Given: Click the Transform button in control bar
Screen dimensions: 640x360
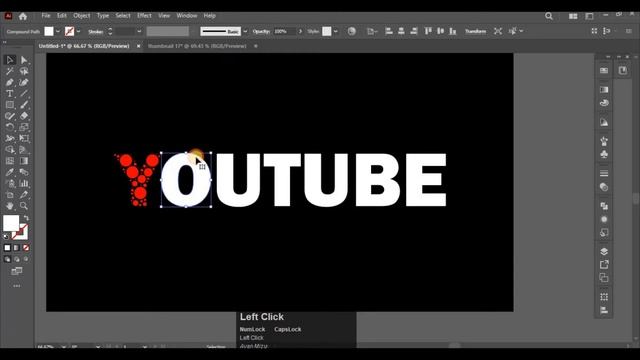Looking at the screenshot, I should tap(476, 31).
